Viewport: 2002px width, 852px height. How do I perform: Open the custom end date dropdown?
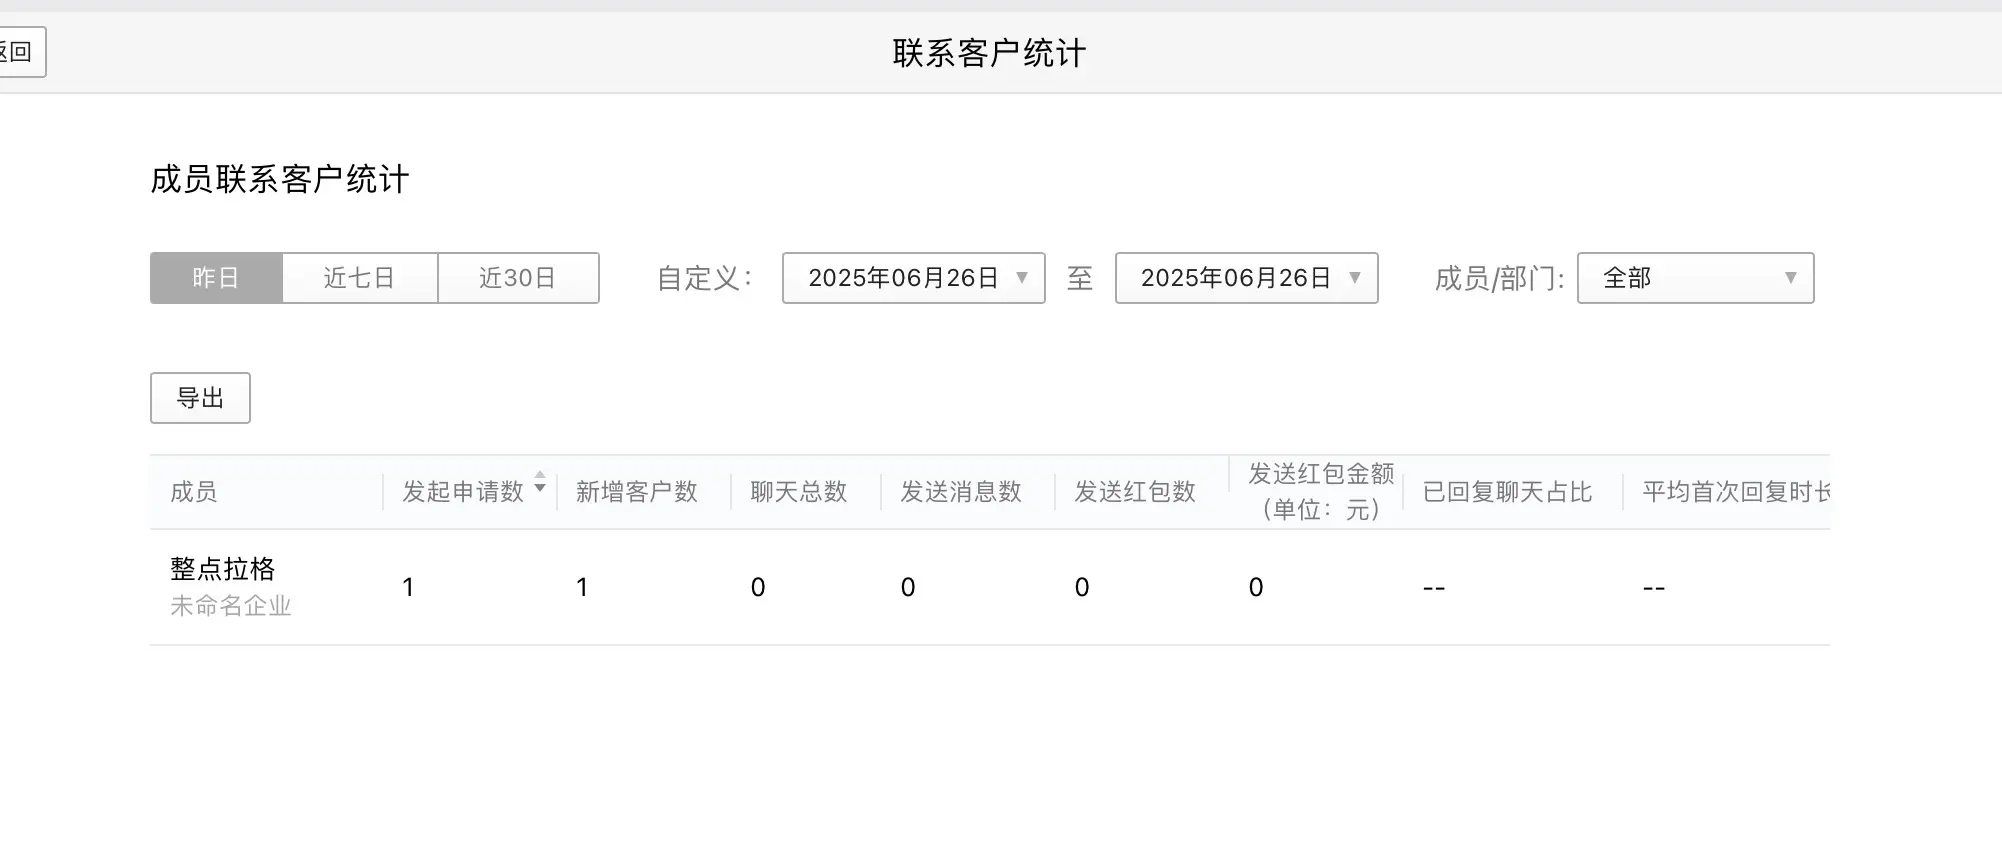click(x=1246, y=278)
